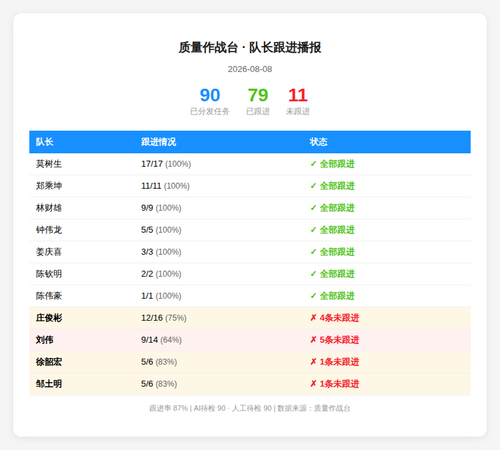500x450 pixels.
Task: Click 全部跟进 status for 郑乘坤
Action: tap(332, 186)
